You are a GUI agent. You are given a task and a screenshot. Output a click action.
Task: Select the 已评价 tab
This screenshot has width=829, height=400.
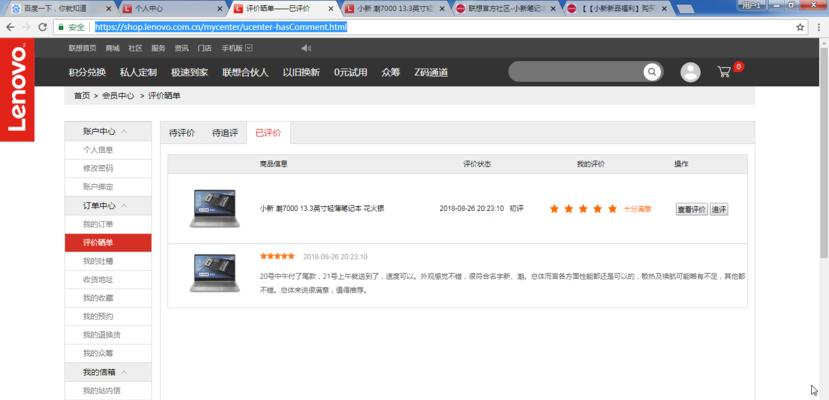269,133
